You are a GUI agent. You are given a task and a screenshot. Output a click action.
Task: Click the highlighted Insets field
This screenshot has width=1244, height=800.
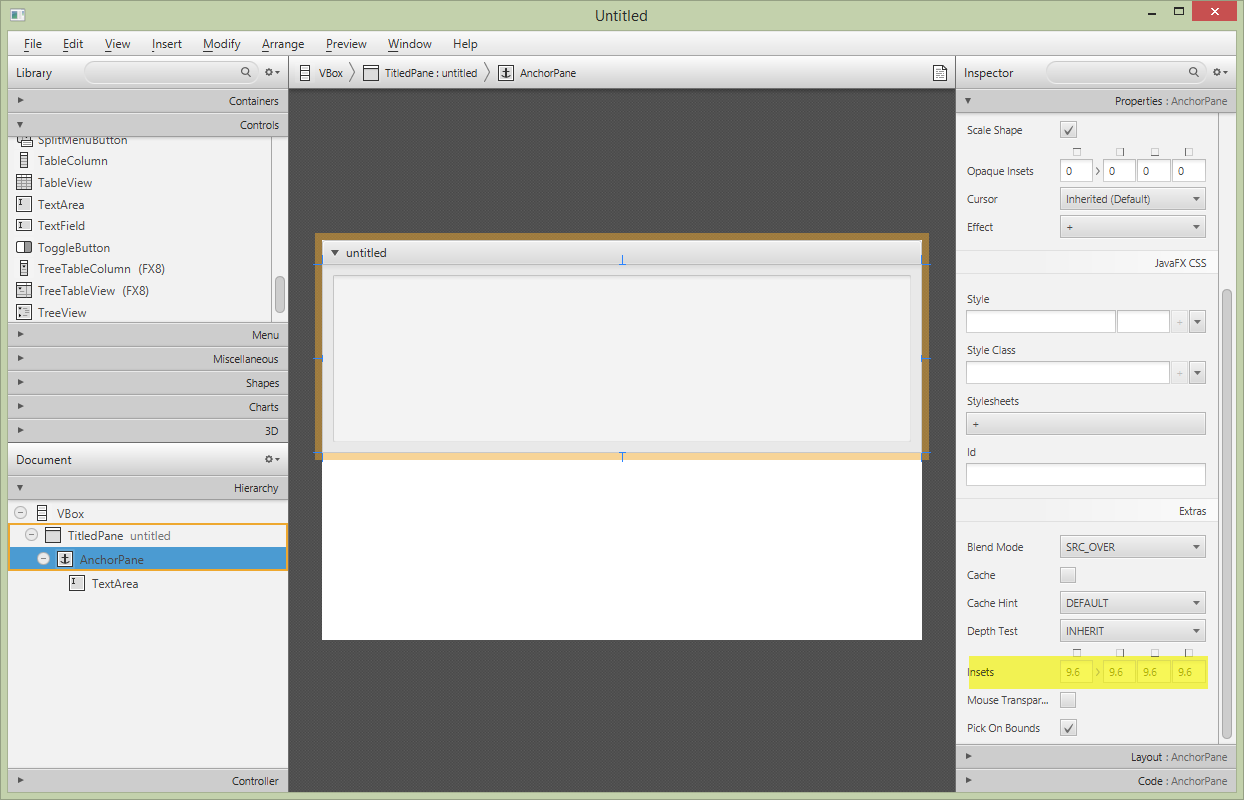(1075, 671)
